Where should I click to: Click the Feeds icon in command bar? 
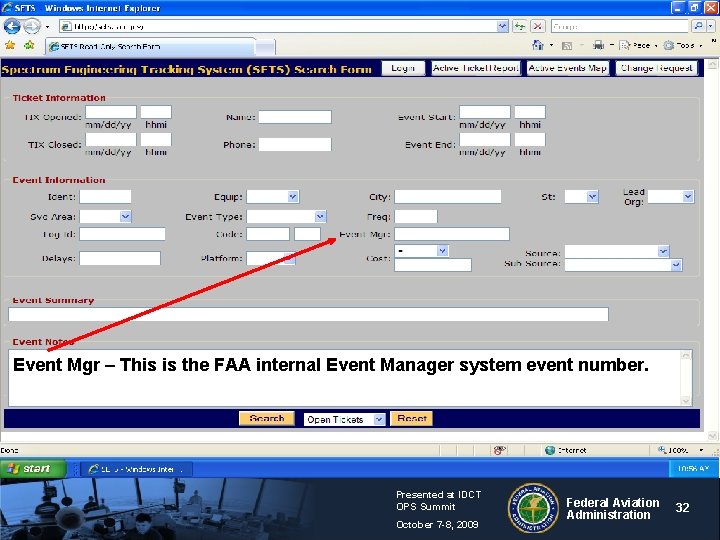[567, 45]
